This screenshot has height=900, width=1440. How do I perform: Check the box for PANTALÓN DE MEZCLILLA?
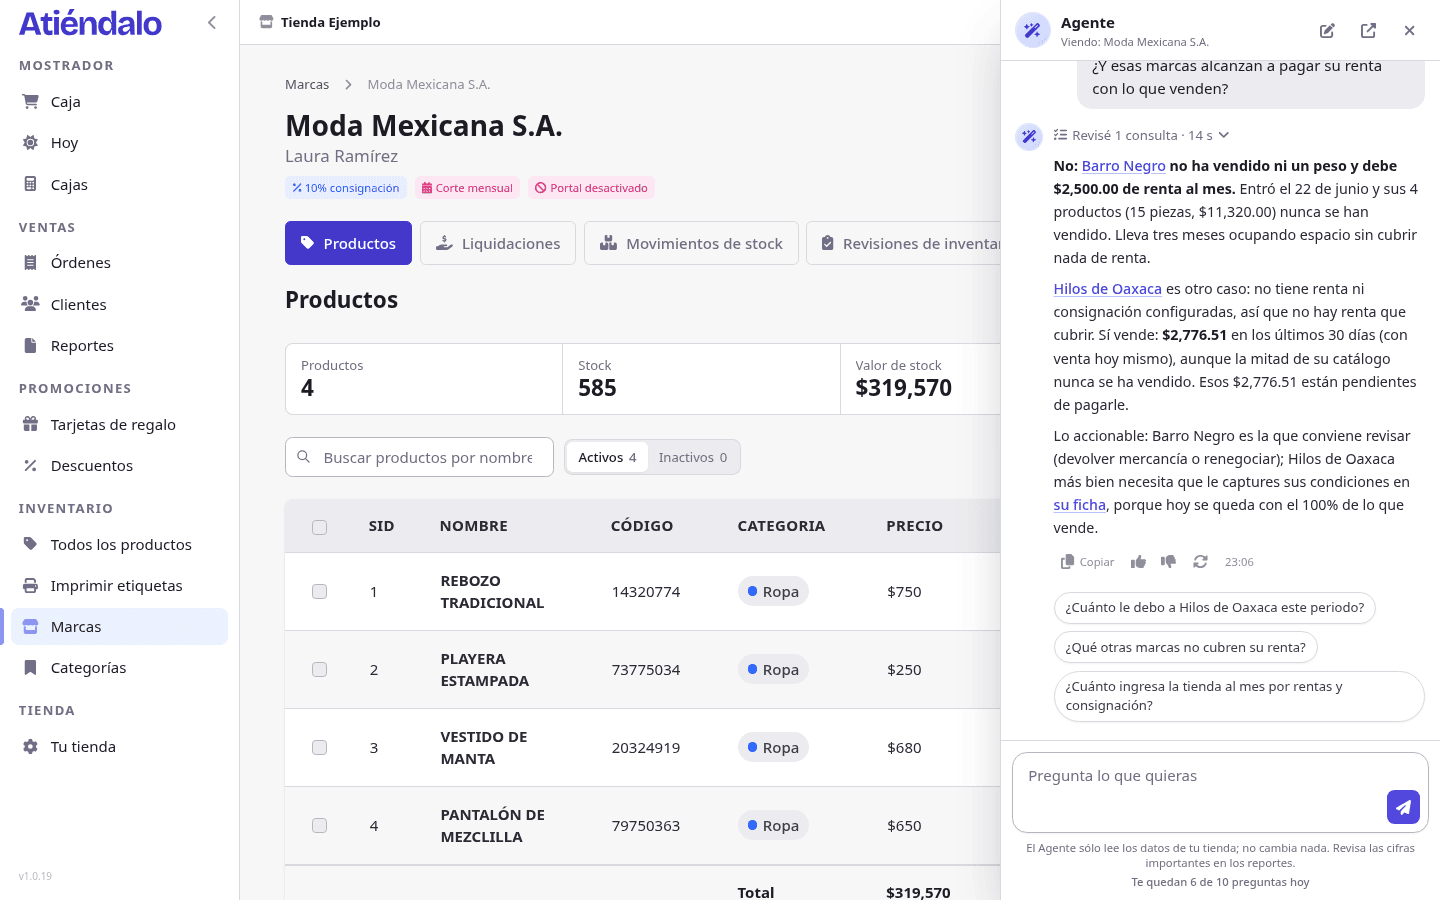point(319,826)
